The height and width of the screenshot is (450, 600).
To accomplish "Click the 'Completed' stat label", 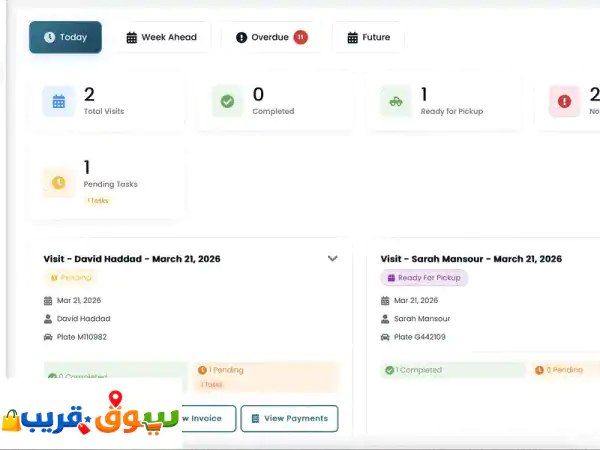I will click(274, 111).
